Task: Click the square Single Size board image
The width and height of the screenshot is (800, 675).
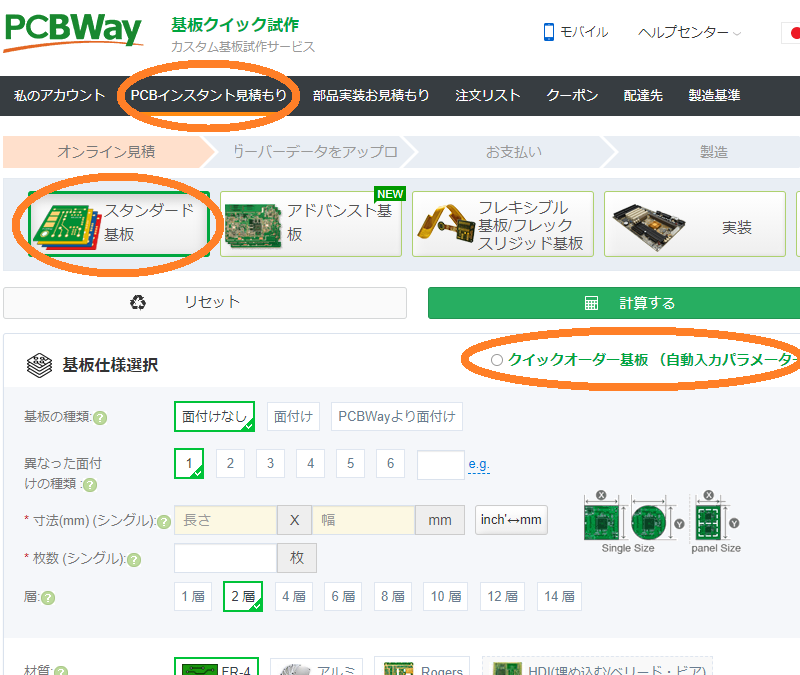Action: (x=601, y=523)
